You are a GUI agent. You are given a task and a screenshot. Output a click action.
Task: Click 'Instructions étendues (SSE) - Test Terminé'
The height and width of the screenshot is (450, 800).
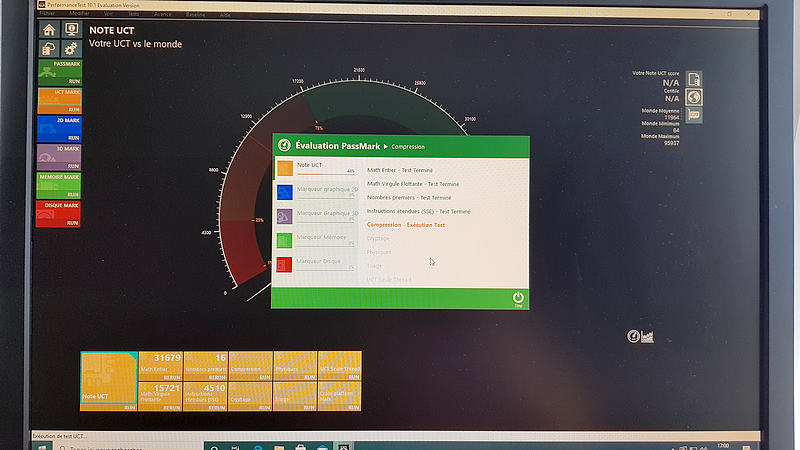click(x=418, y=211)
